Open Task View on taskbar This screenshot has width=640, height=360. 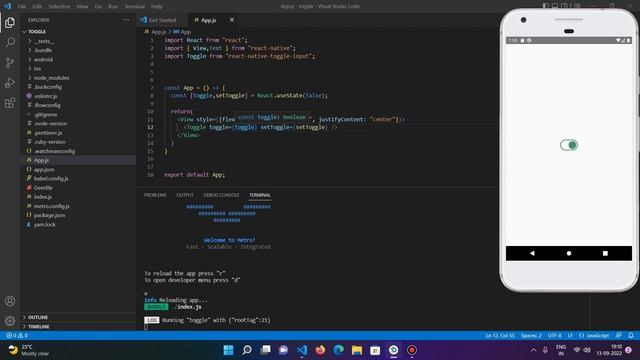coord(265,350)
